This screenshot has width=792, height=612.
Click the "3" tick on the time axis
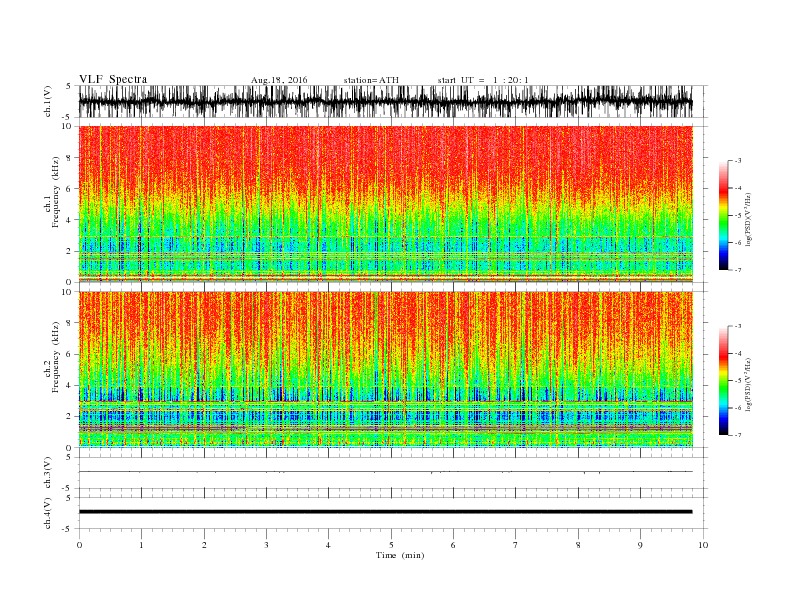click(x=266, y=545)
